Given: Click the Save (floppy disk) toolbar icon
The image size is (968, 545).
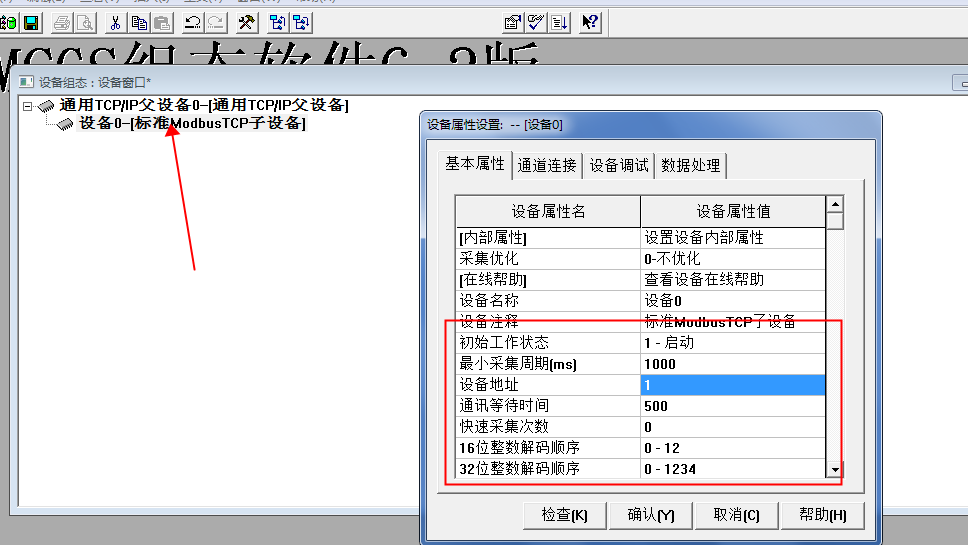Looking at the screenshot, I should point(31,22).
